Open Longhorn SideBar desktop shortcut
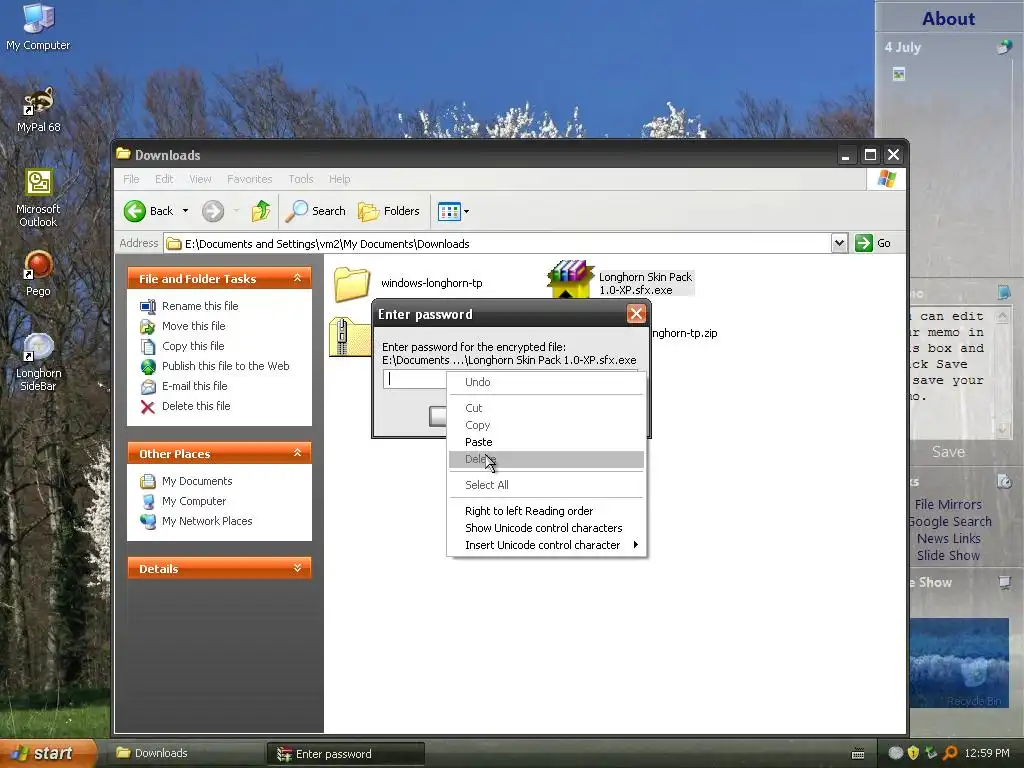 click(38, 362)
